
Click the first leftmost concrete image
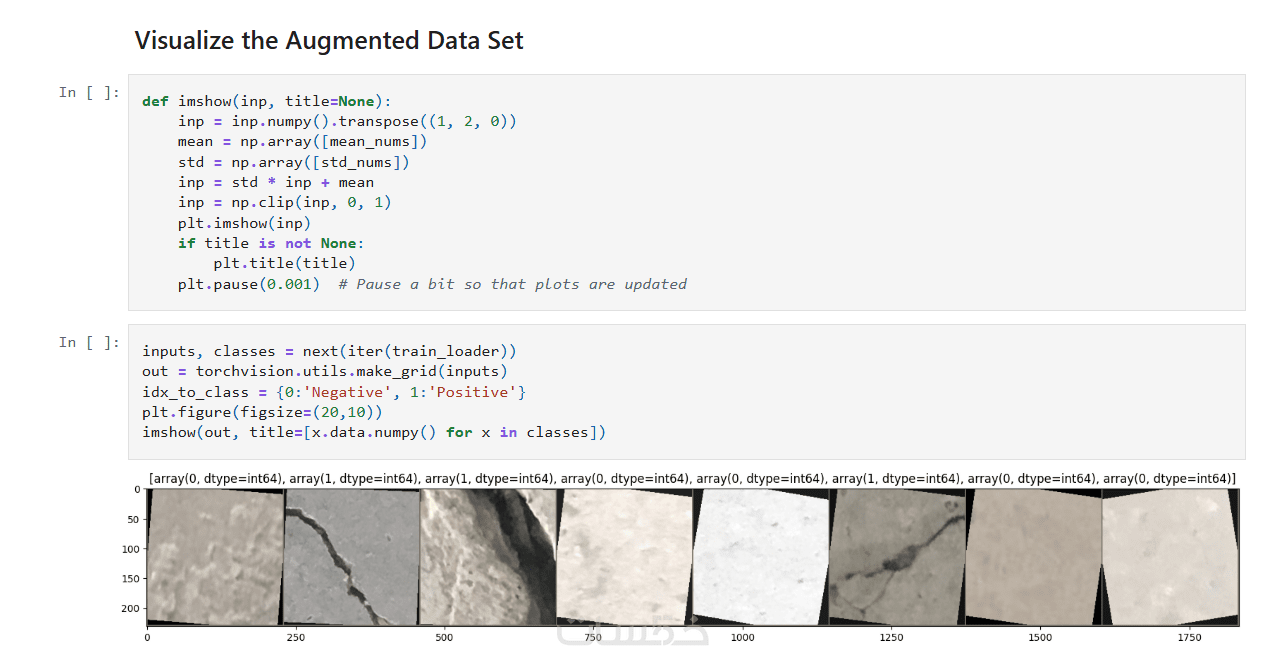215,558
